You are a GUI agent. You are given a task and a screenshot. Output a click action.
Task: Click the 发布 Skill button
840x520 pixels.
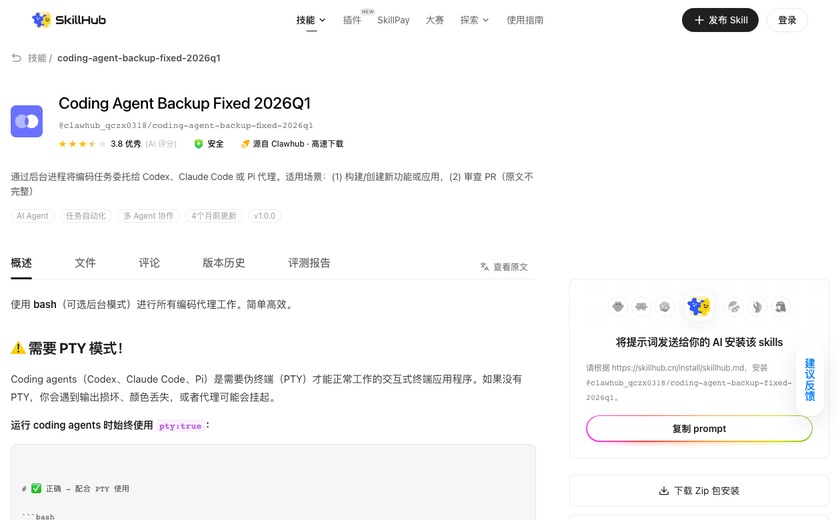[x=720, y=20]
